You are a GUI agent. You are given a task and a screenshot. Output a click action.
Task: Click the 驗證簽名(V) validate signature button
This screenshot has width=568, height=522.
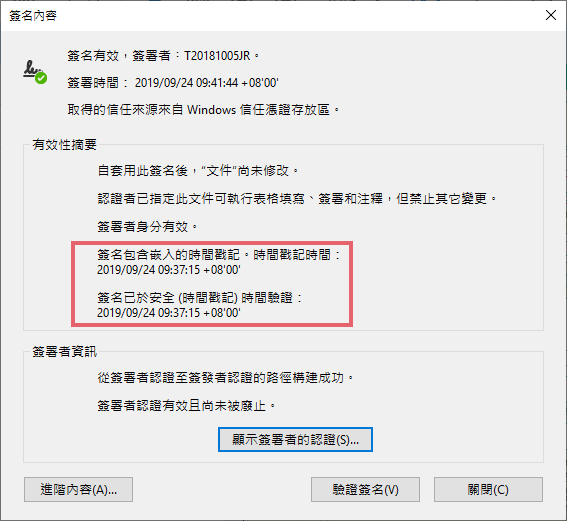(365, 489)
